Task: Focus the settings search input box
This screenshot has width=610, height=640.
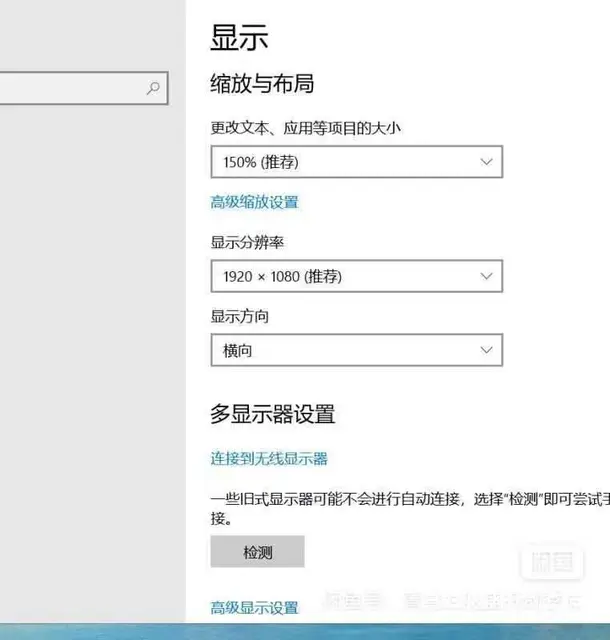Action: 84,88
